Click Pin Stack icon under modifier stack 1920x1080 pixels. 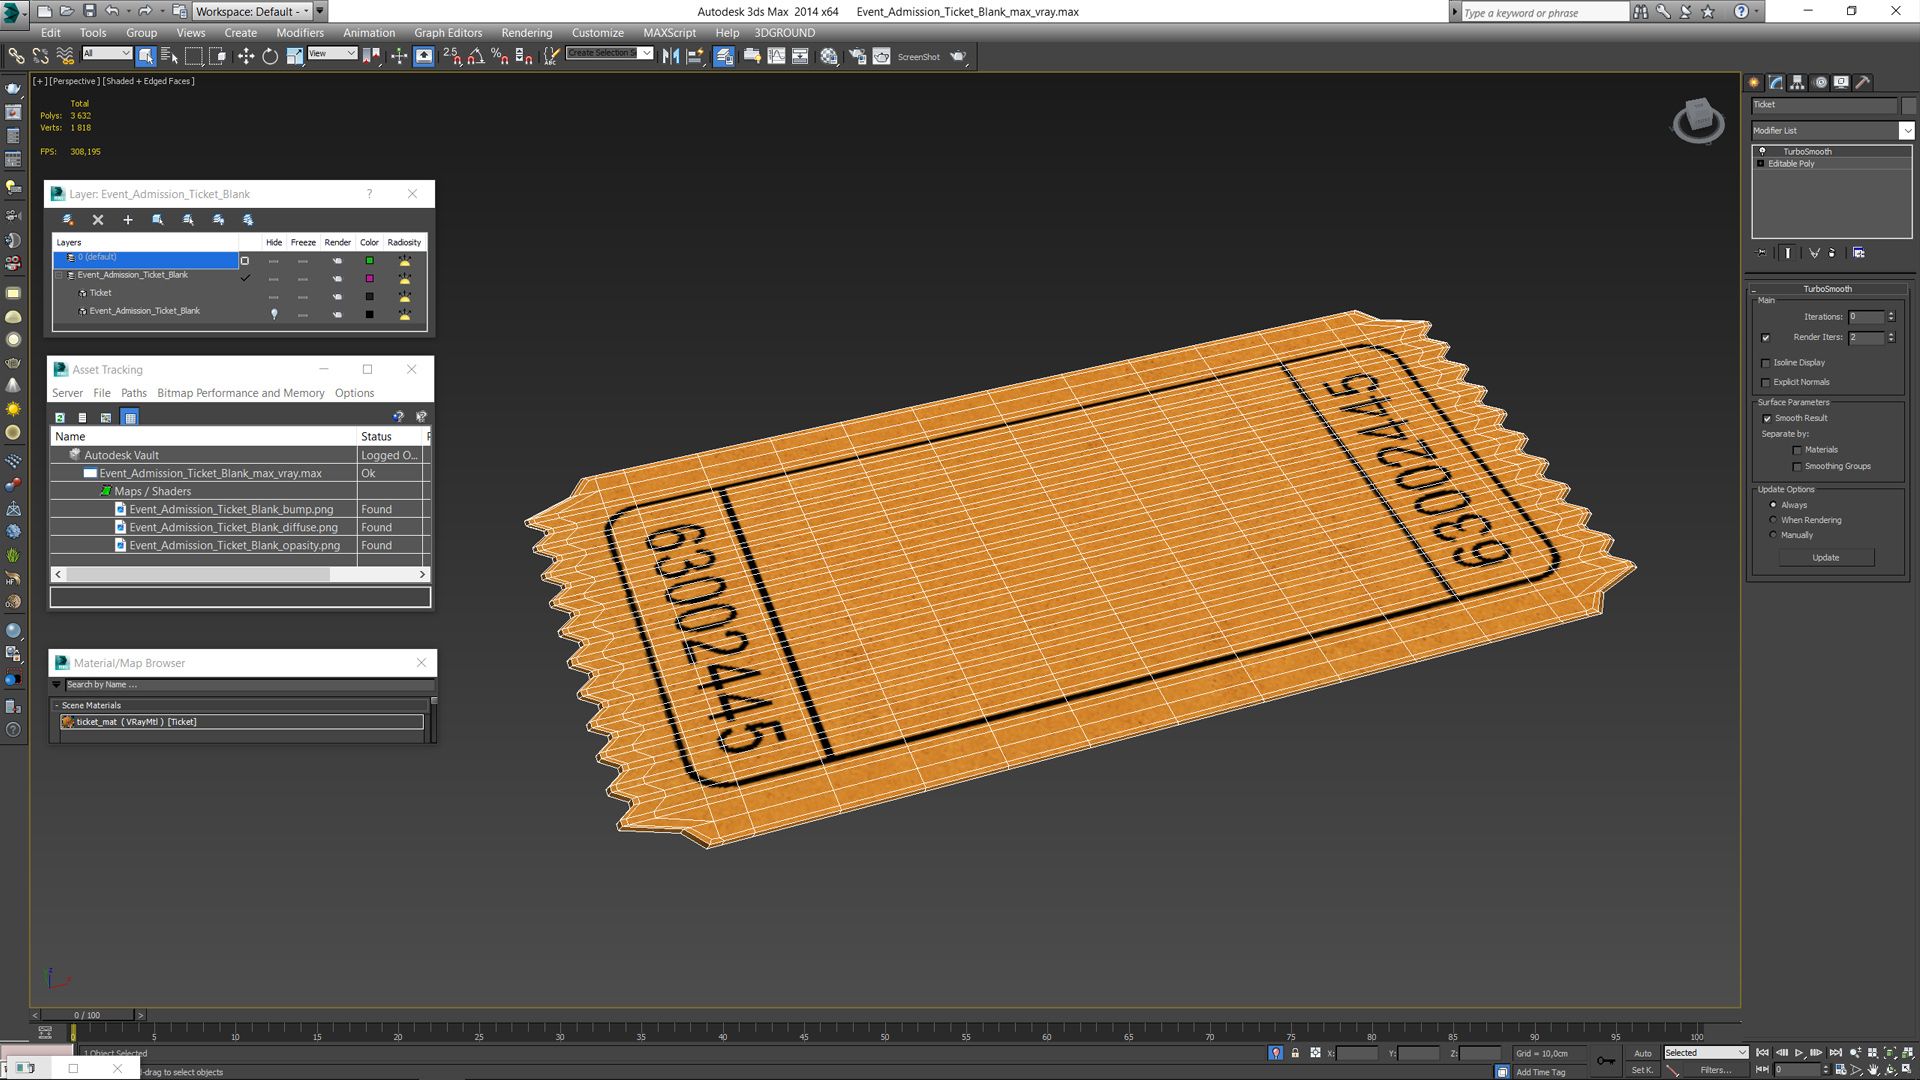(x=1762, y=253)
